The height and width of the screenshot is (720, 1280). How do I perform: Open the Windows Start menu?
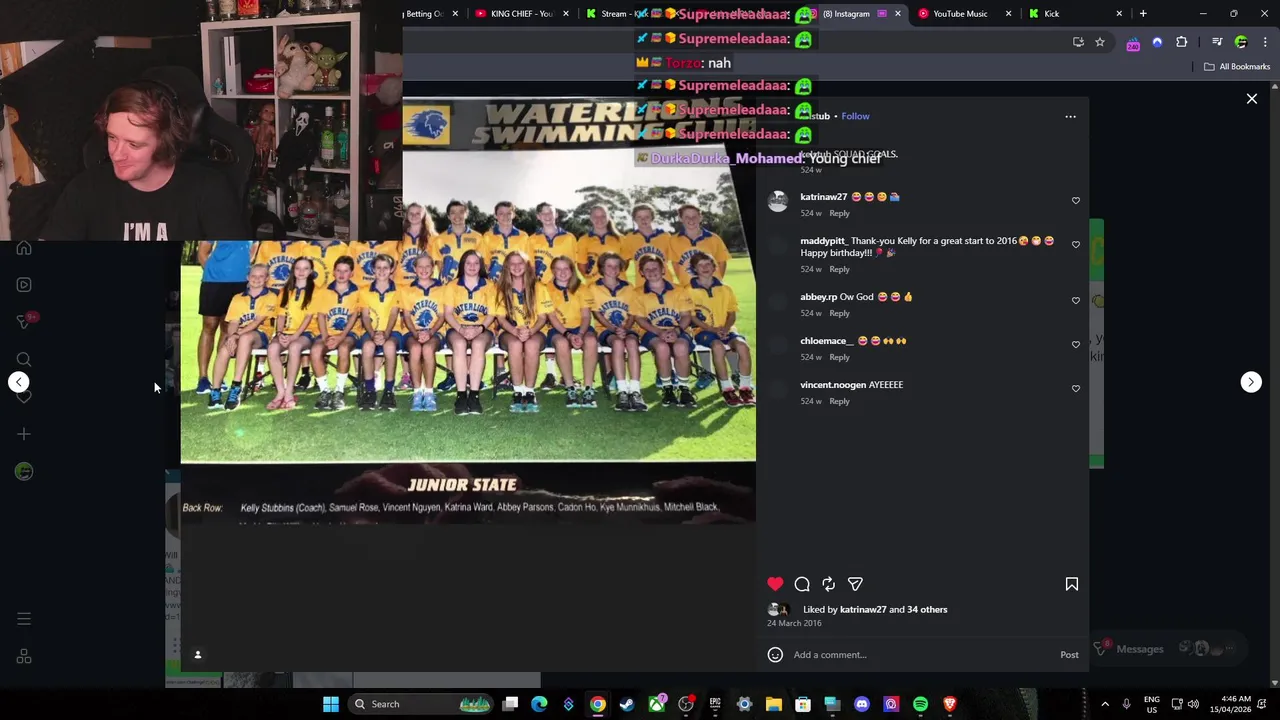(331, 704)
